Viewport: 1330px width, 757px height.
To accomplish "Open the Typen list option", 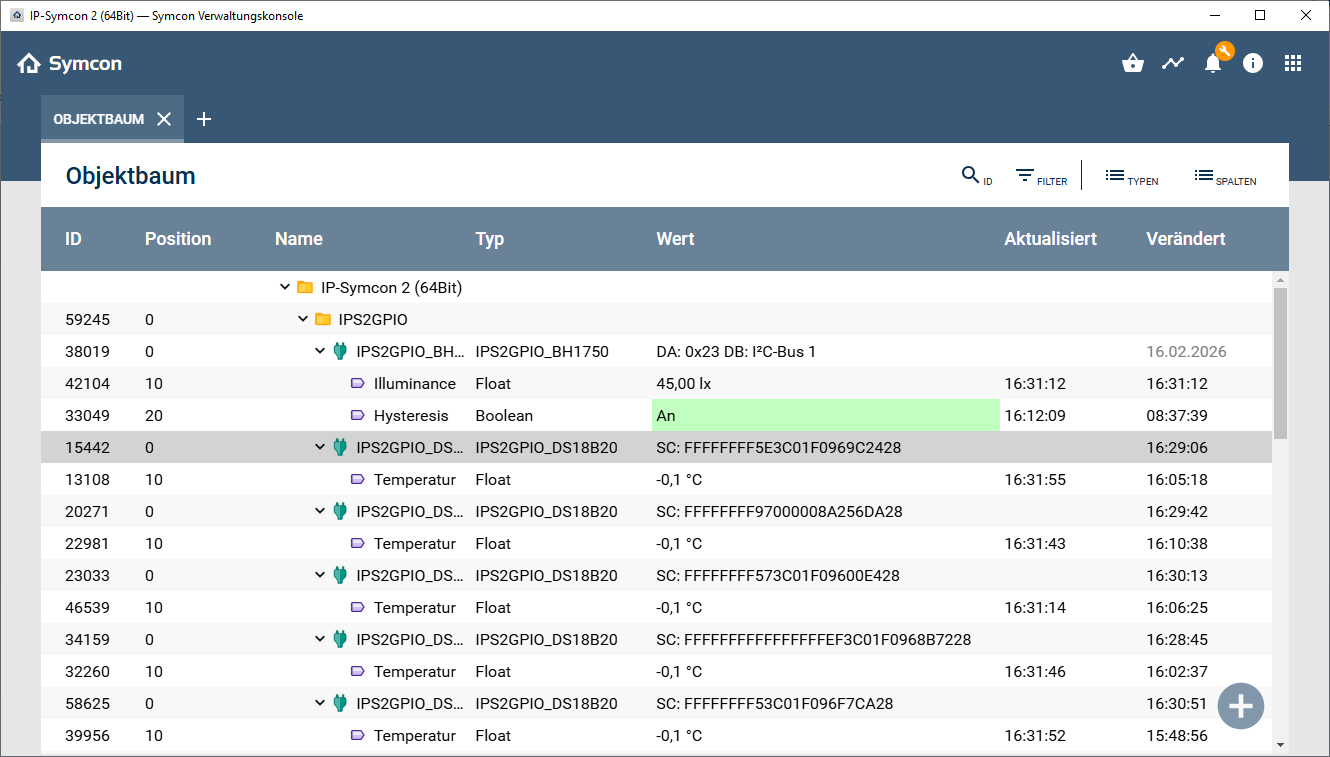I will [x=1131, y=176].
